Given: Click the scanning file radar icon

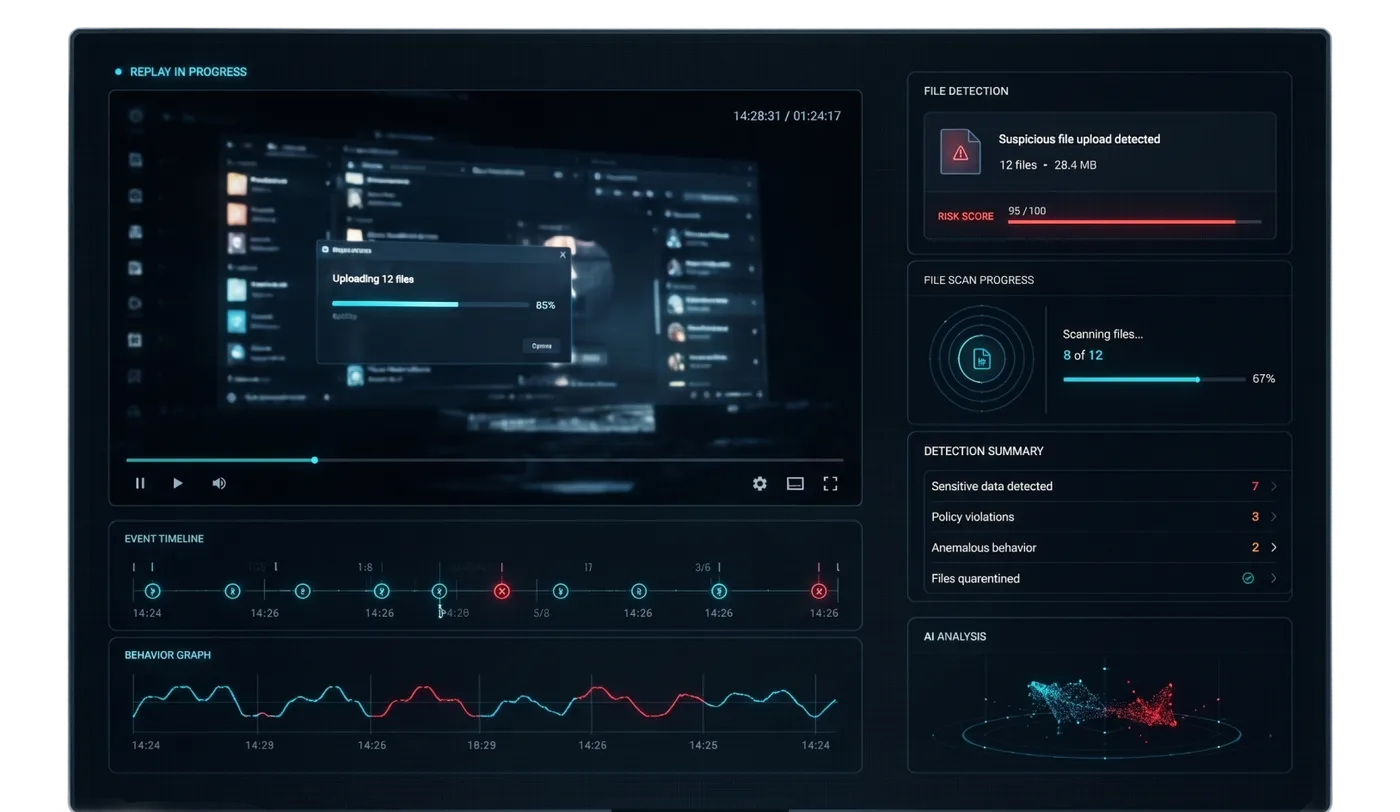Looking at the screenshot, I should [x=981, y=359].
